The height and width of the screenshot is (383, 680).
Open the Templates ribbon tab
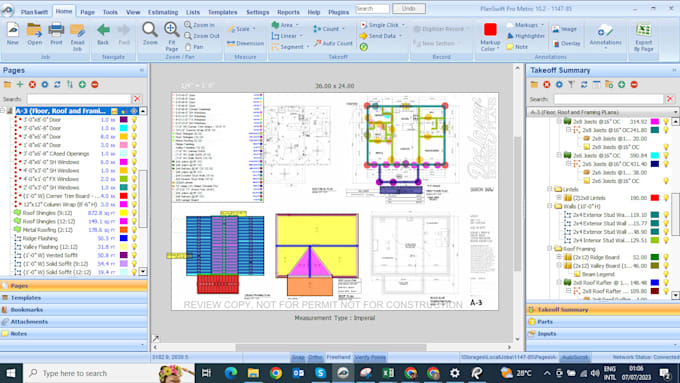[222, 12]
